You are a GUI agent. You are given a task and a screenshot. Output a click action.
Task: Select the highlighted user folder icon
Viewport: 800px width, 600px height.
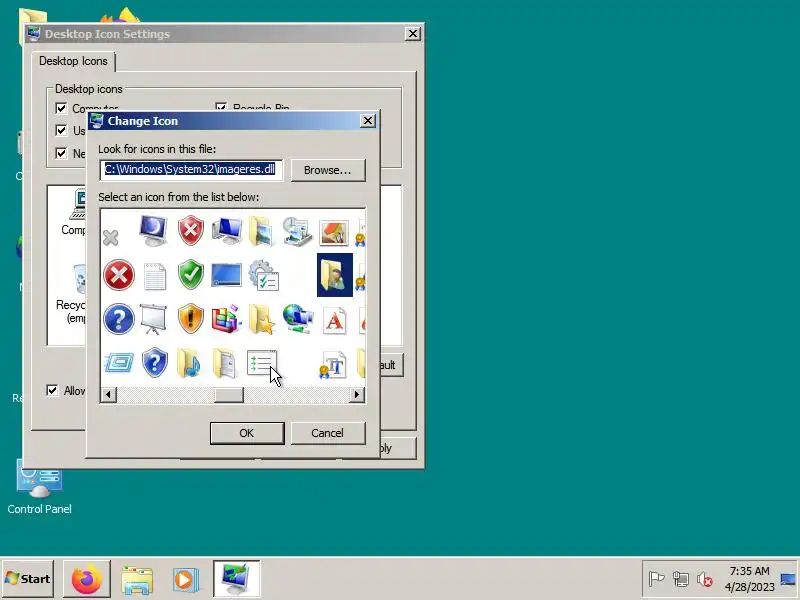(x=335, y=275)
